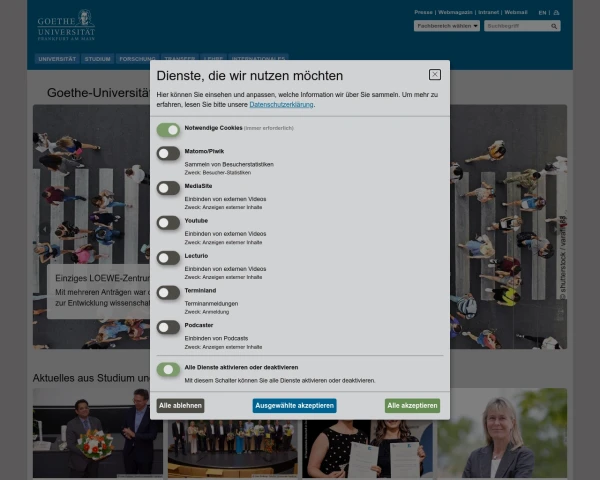Open the group-on-stage news thumbnail
Viewport: 600px width, 480px height.
click(x=233, y=449)
